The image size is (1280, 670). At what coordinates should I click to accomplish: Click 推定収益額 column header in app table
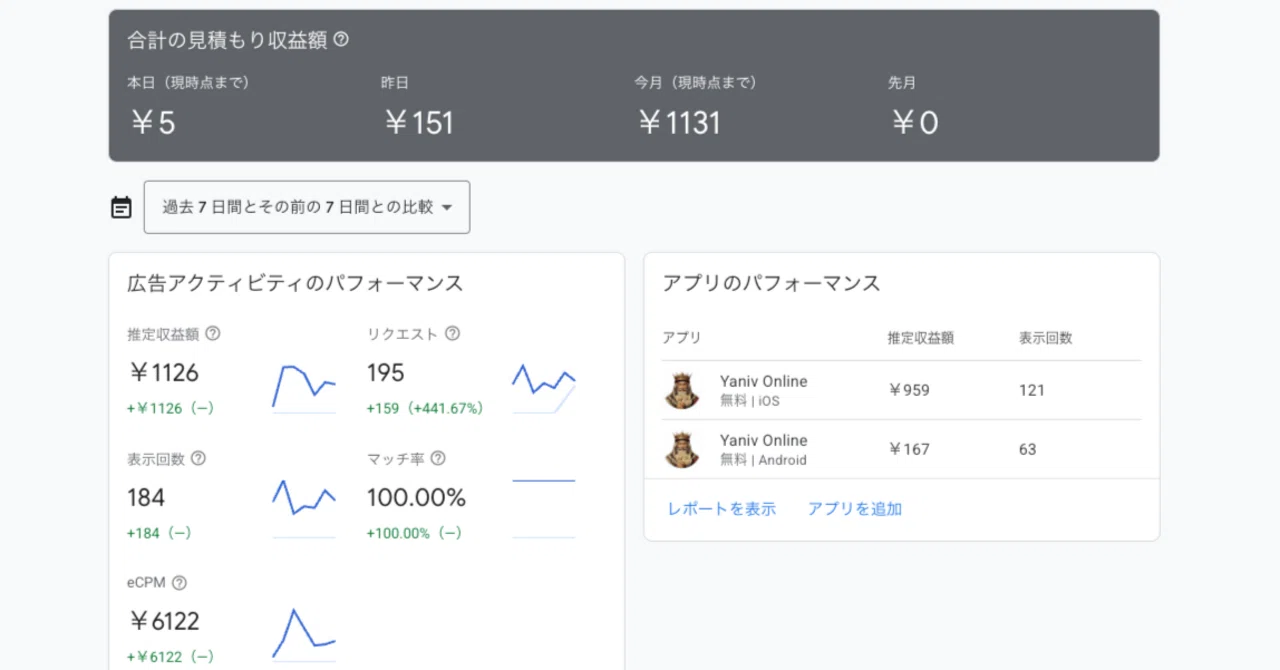pyautogui.click(x=920, y=338)
